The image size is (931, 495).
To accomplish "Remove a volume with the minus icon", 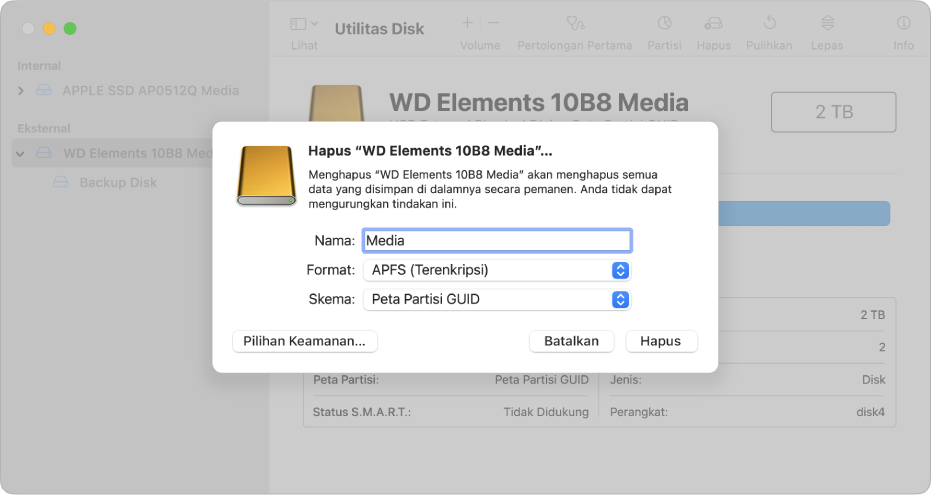I will [493, 23].
